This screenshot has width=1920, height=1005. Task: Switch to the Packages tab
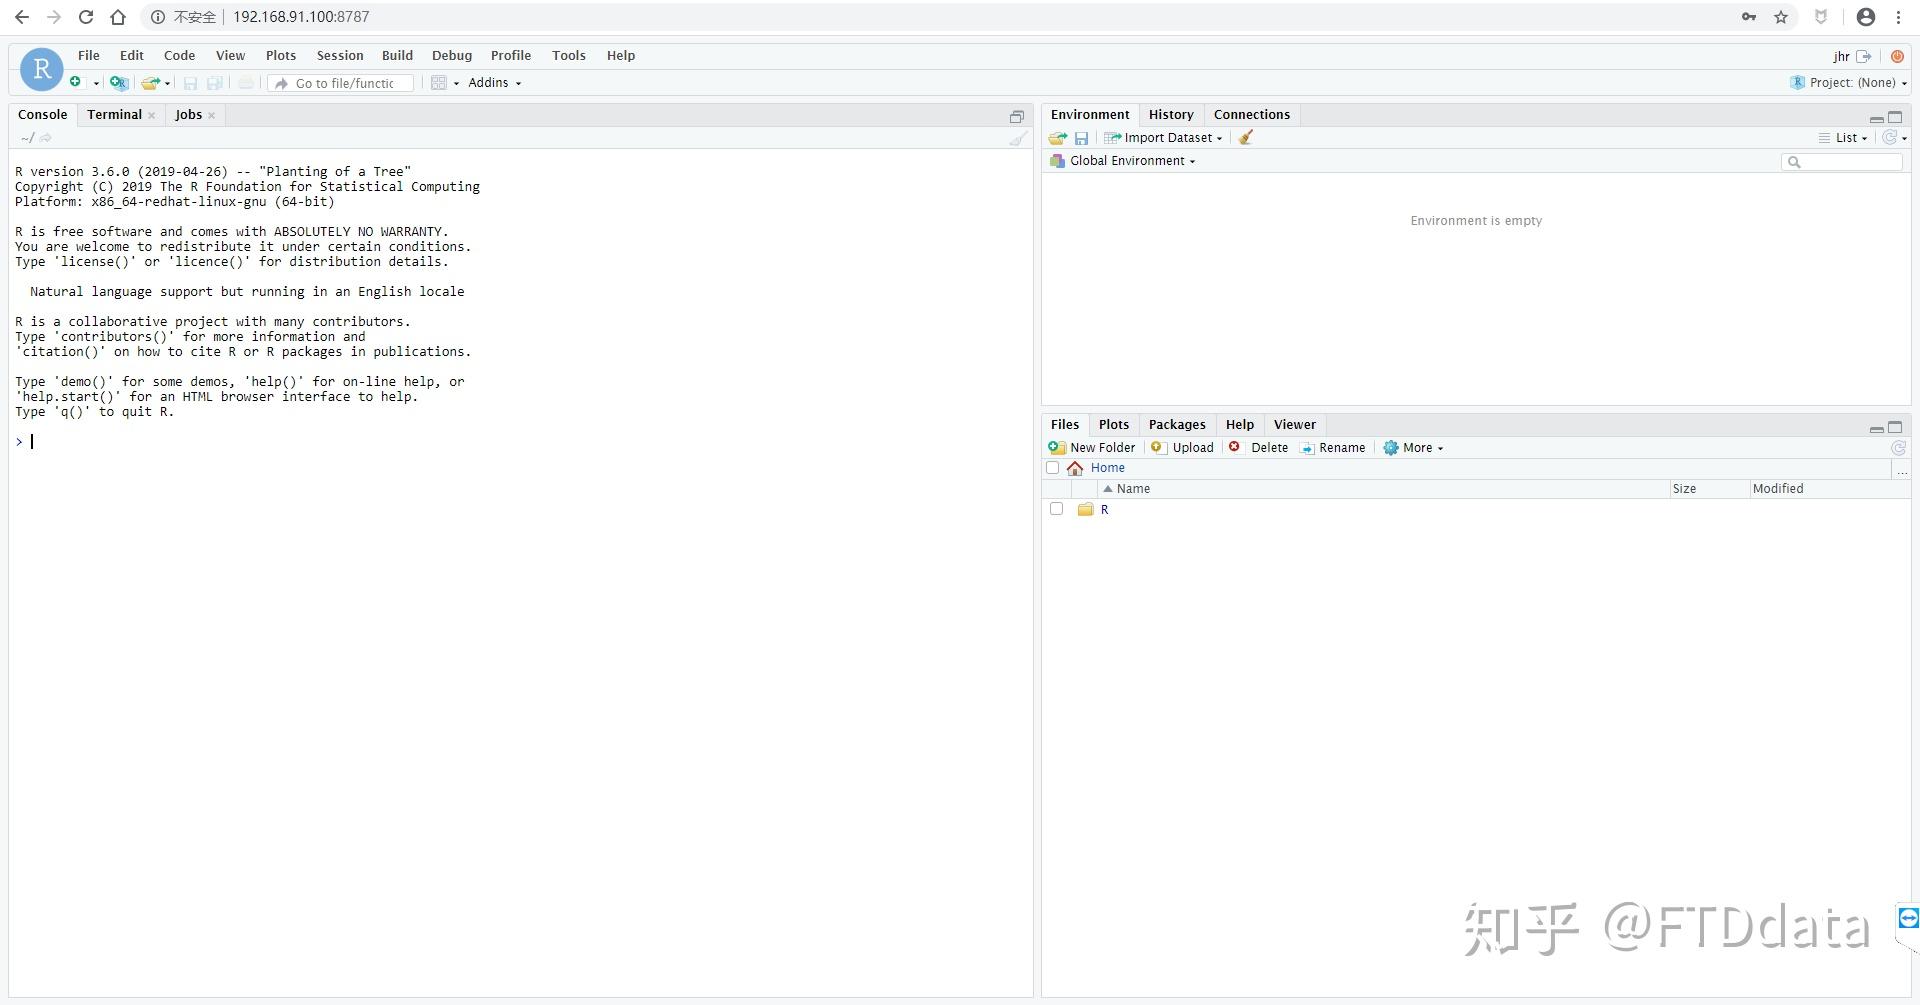[x=1177, y=424]
